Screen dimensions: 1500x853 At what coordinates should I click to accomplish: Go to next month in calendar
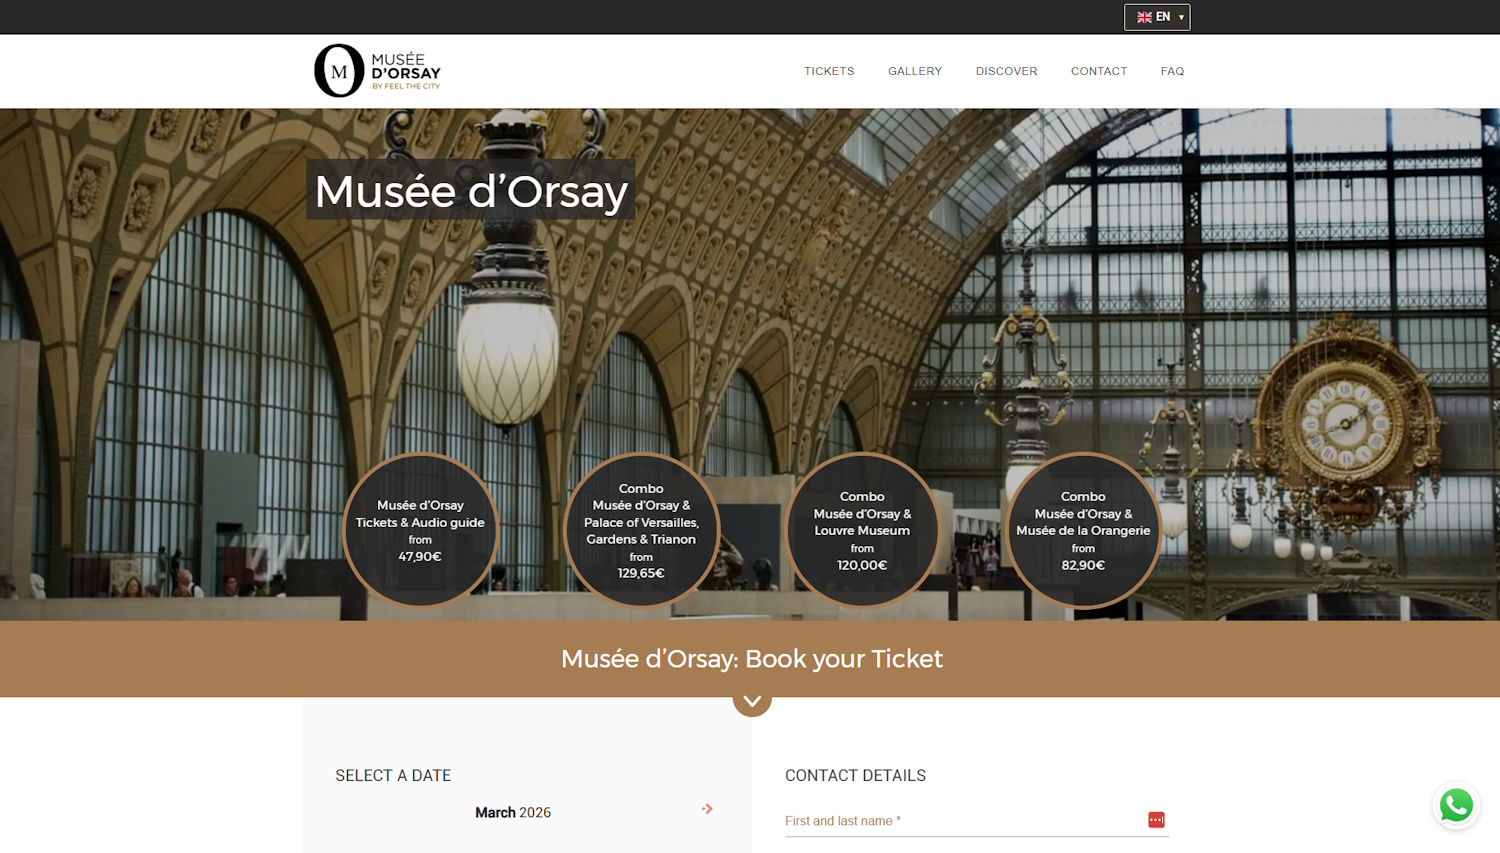pyautogui.click(x=707, y=809)
